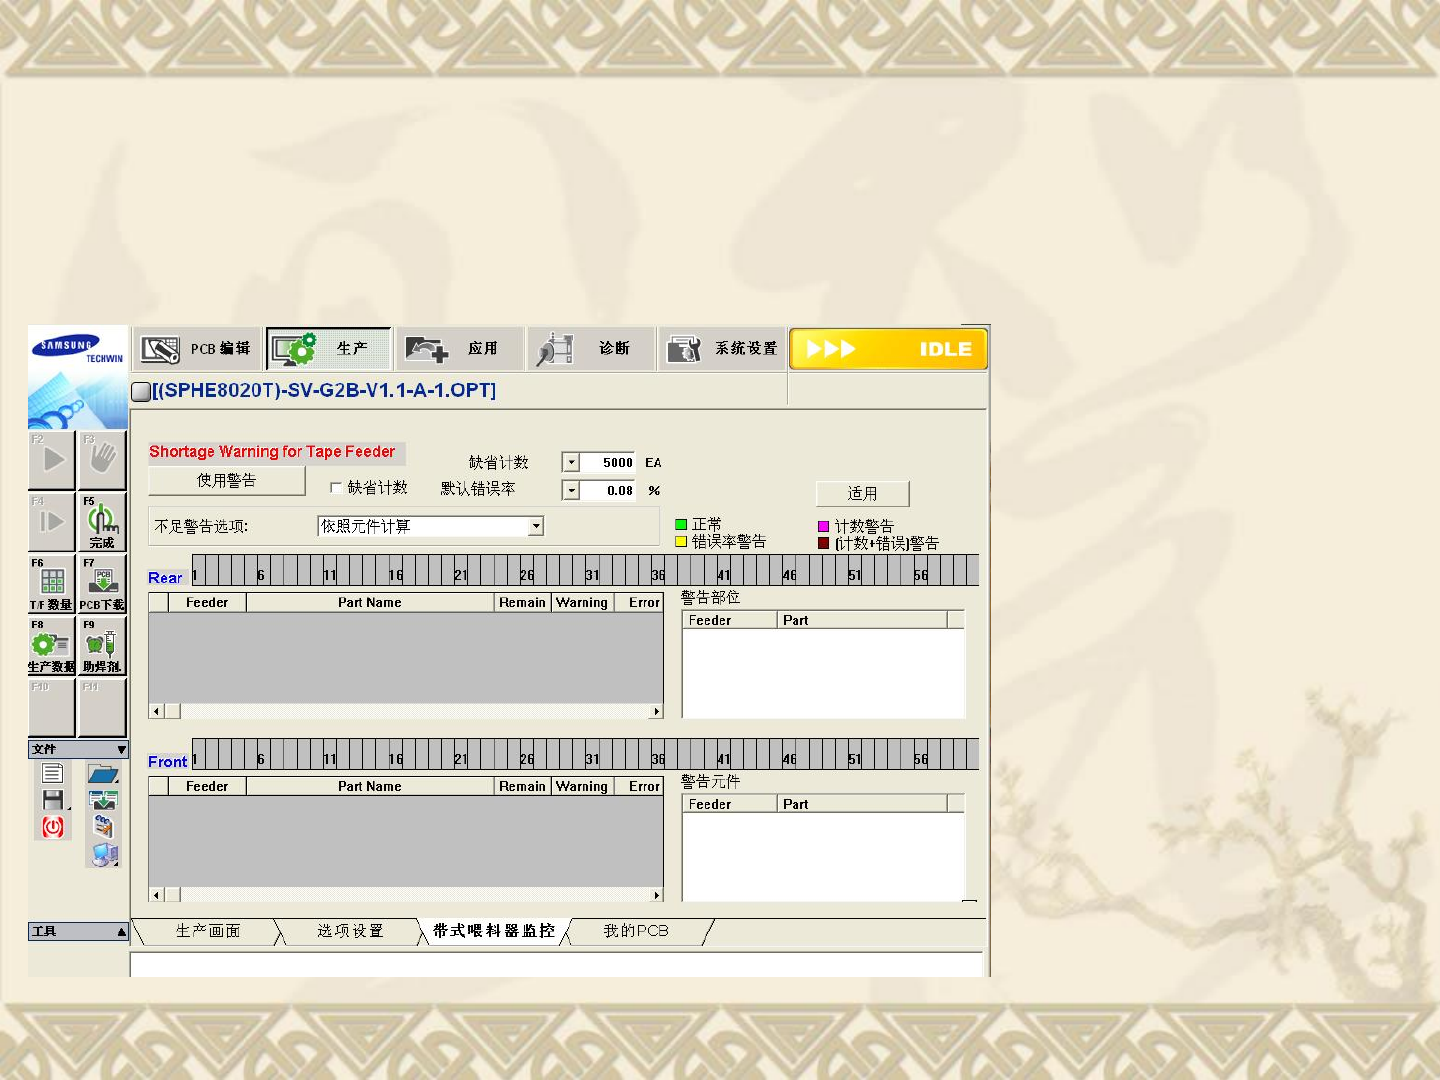The width and height of the screenshot is (1440, 1080).
Task: Click the open folder icon under 文件
Action: point(103,773)
